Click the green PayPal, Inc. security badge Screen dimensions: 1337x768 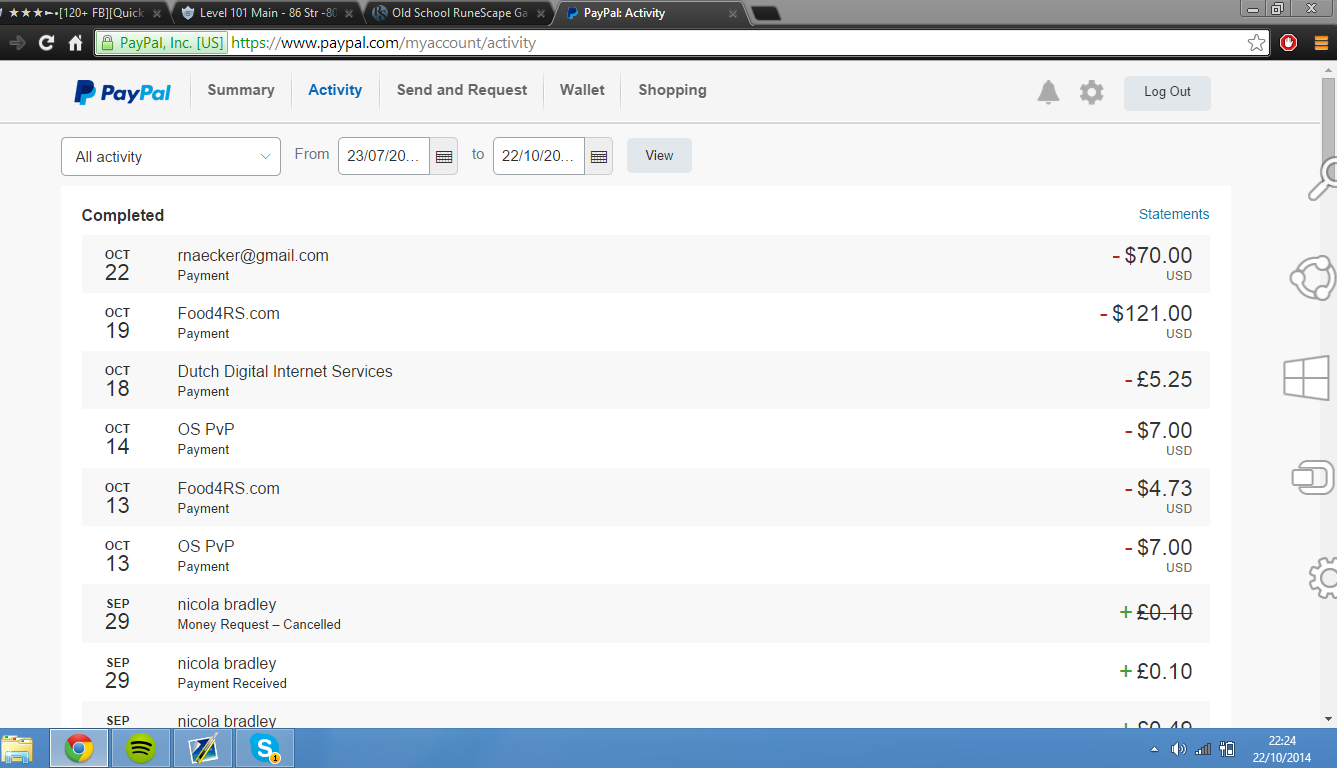point(162,43)
